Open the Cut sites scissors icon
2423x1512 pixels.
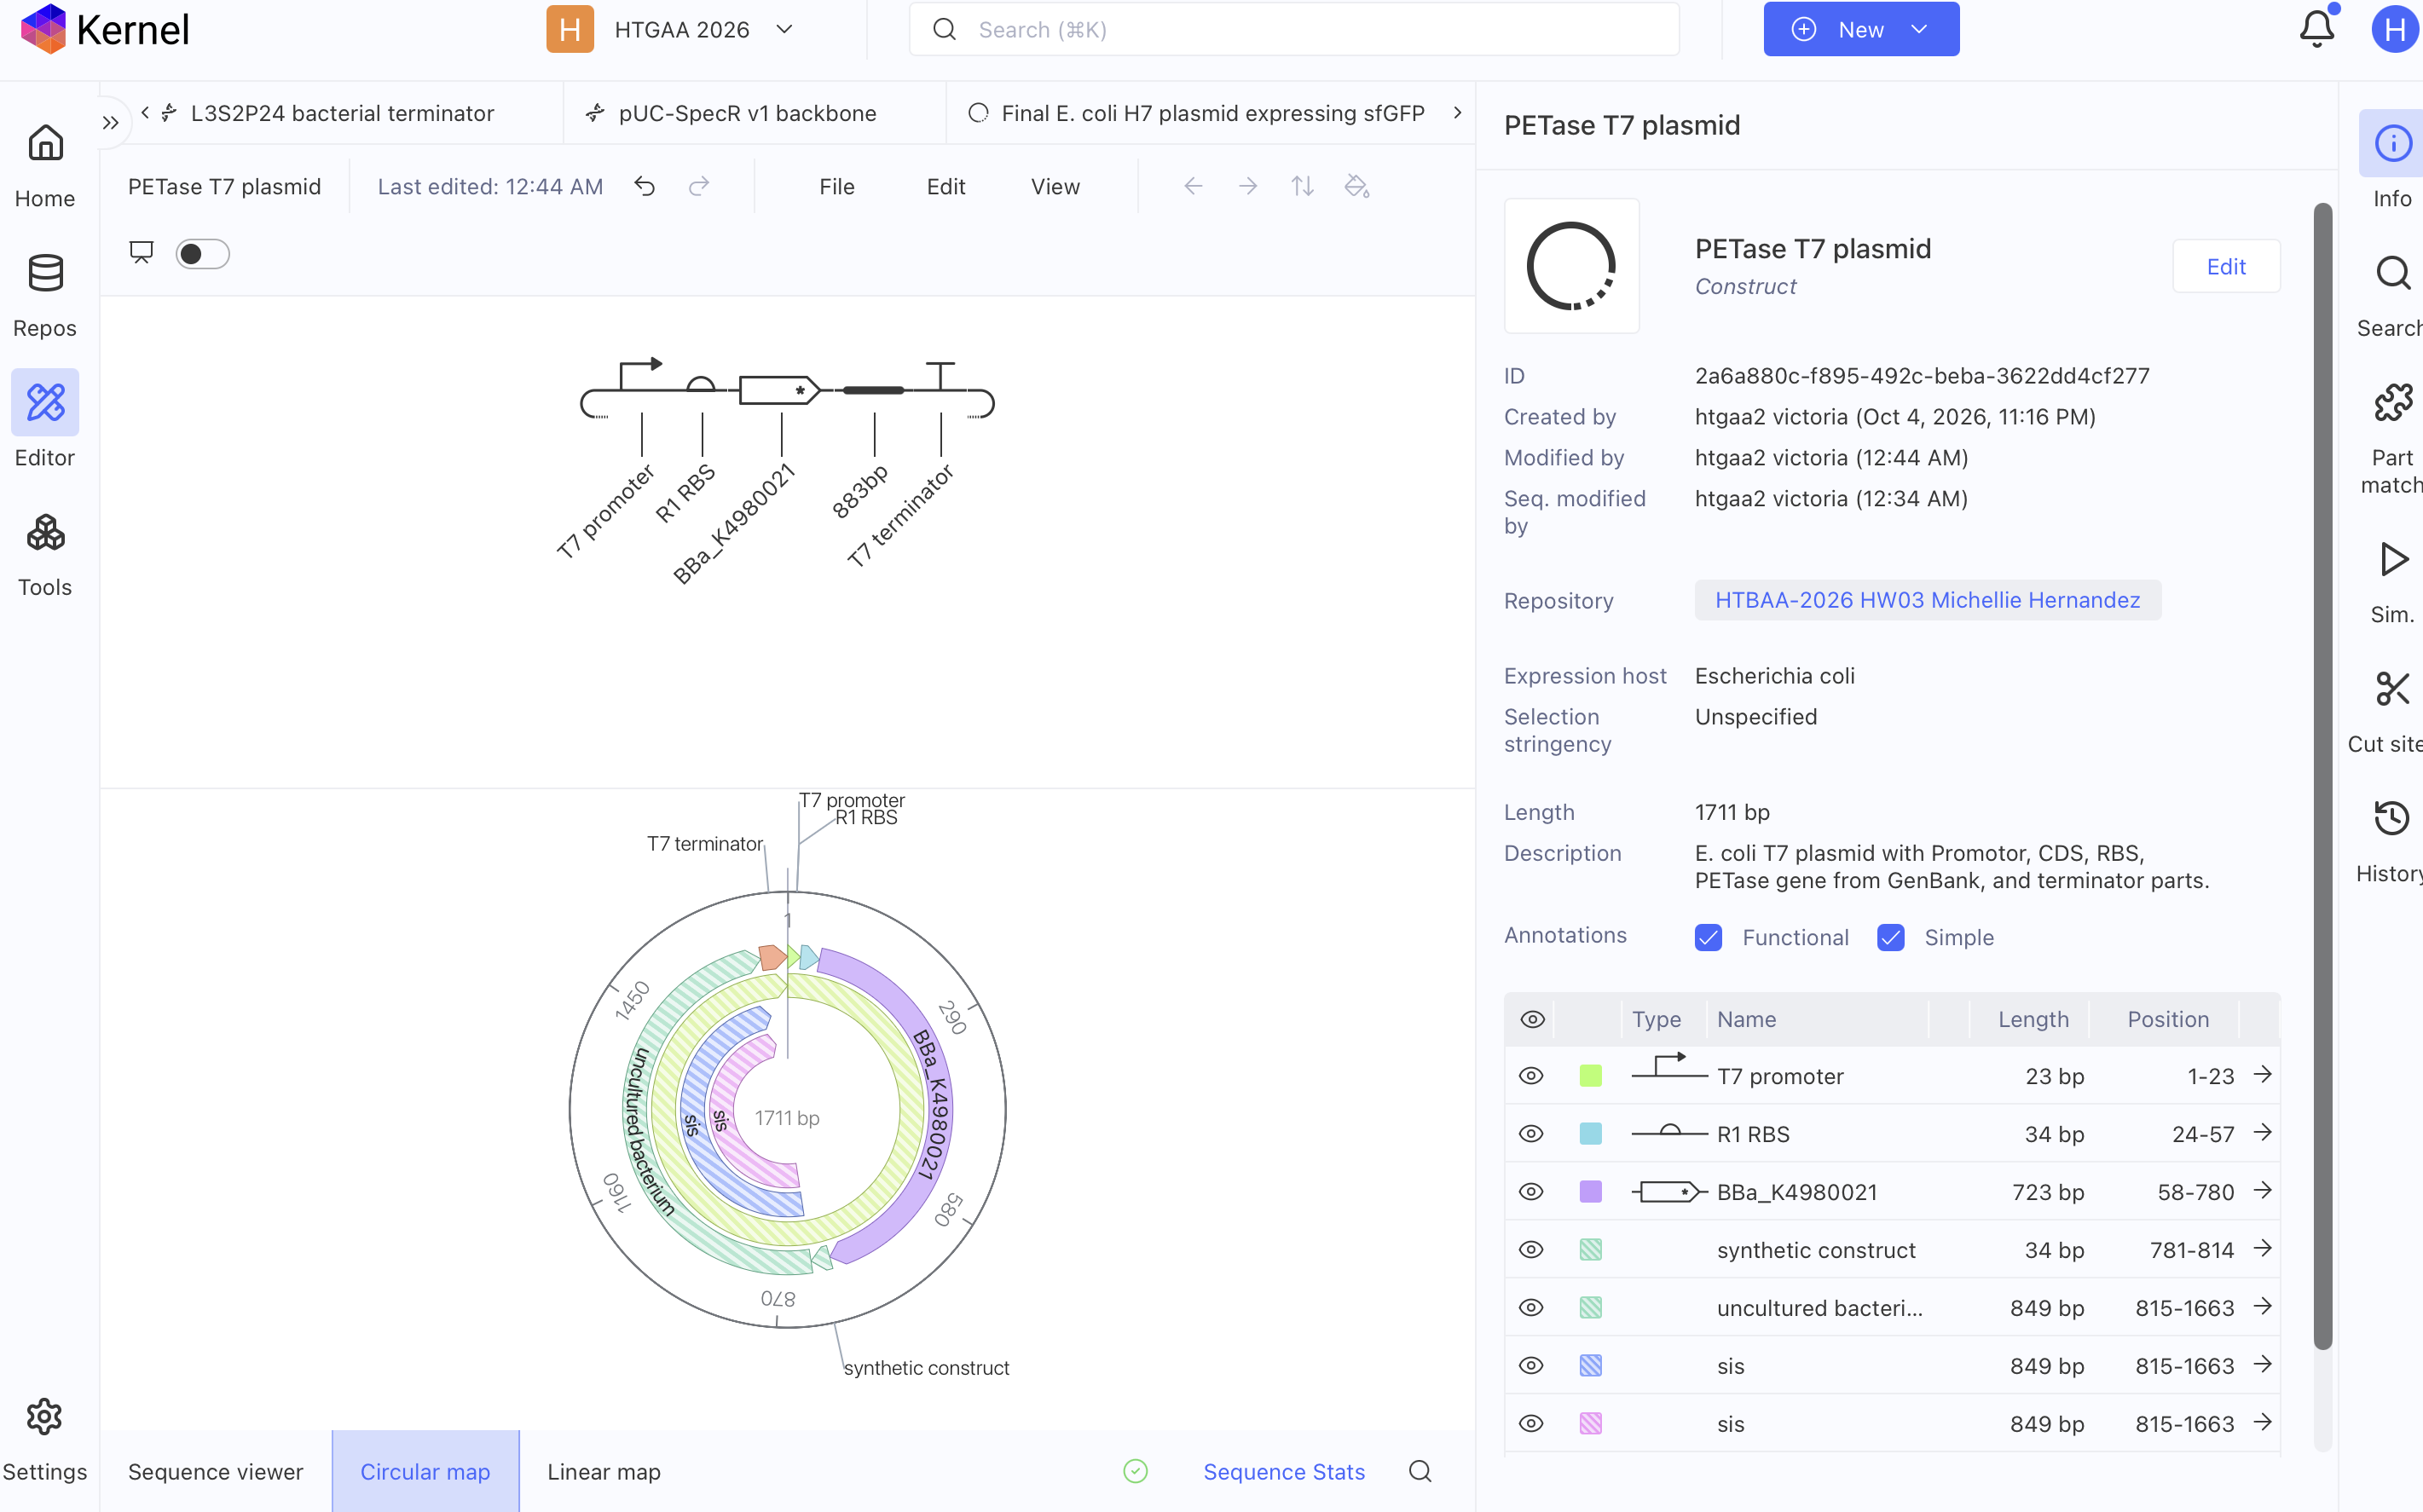tap(2393, 689)
